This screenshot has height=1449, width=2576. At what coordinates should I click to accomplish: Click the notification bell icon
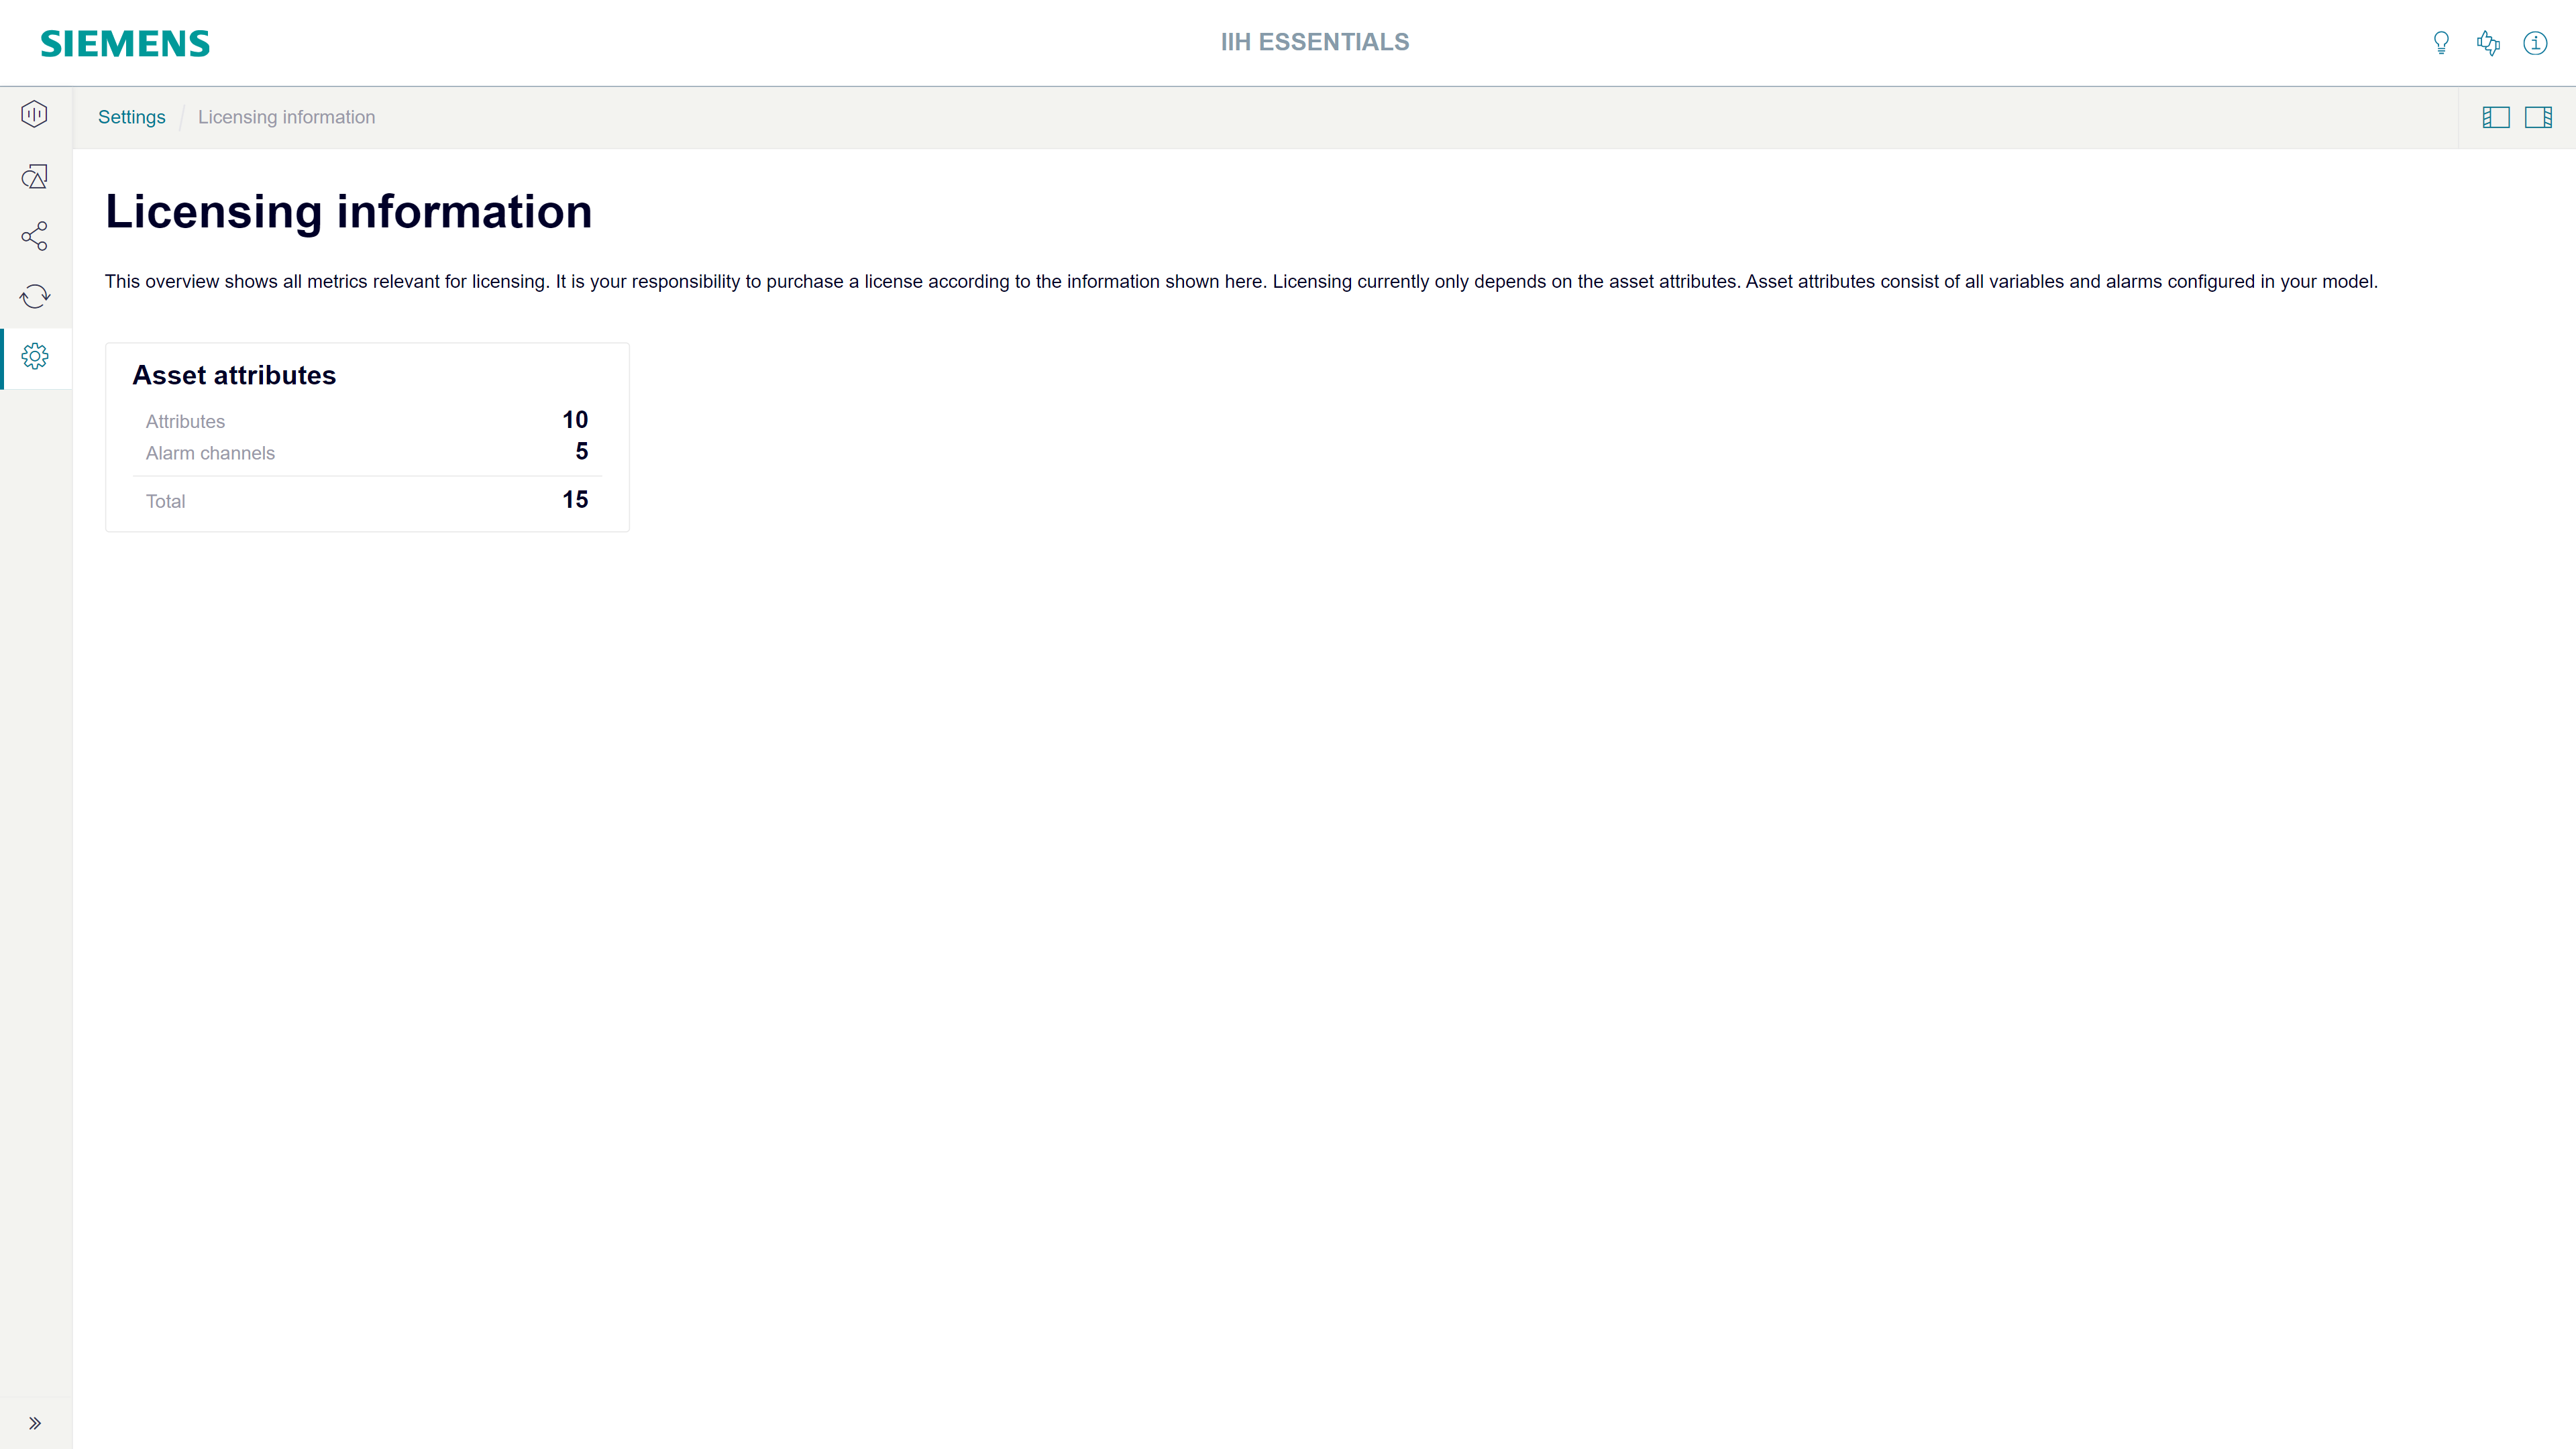pyautogui.click(x=2440, y=42)
